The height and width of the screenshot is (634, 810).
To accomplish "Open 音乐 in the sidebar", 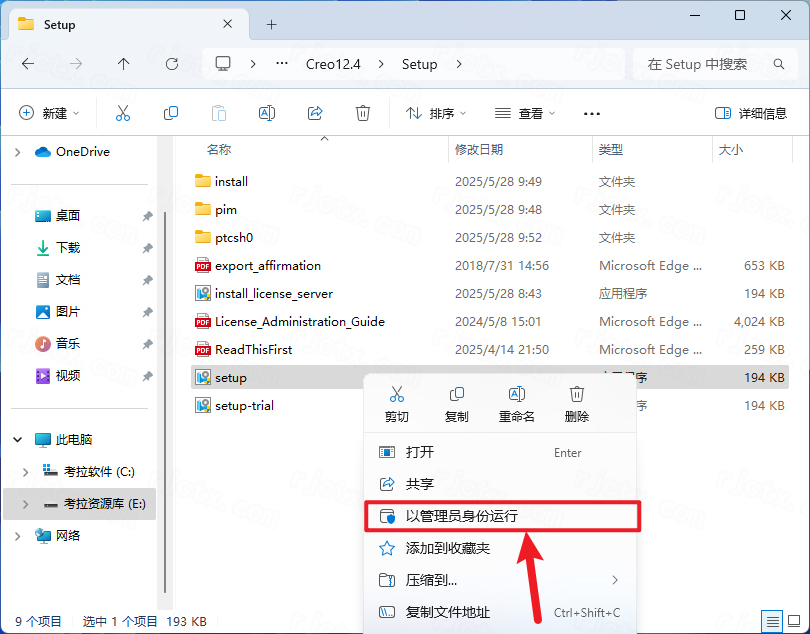I will 67,344.
